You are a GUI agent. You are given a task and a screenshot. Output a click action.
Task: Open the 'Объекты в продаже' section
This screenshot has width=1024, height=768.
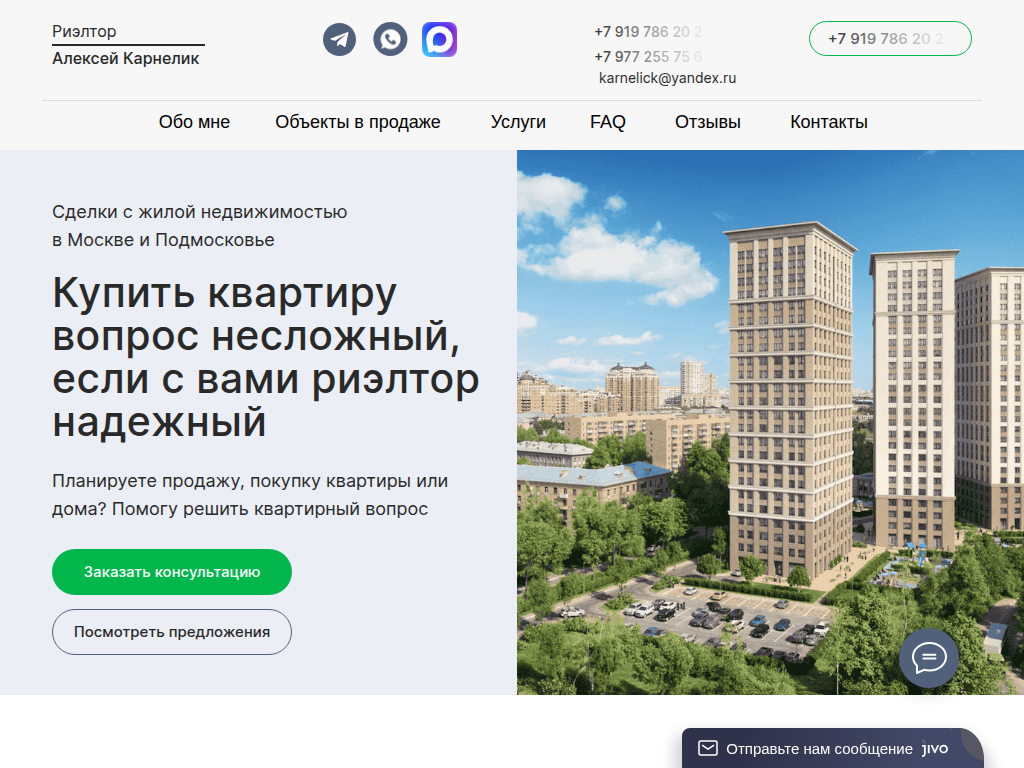coord(357,122)
